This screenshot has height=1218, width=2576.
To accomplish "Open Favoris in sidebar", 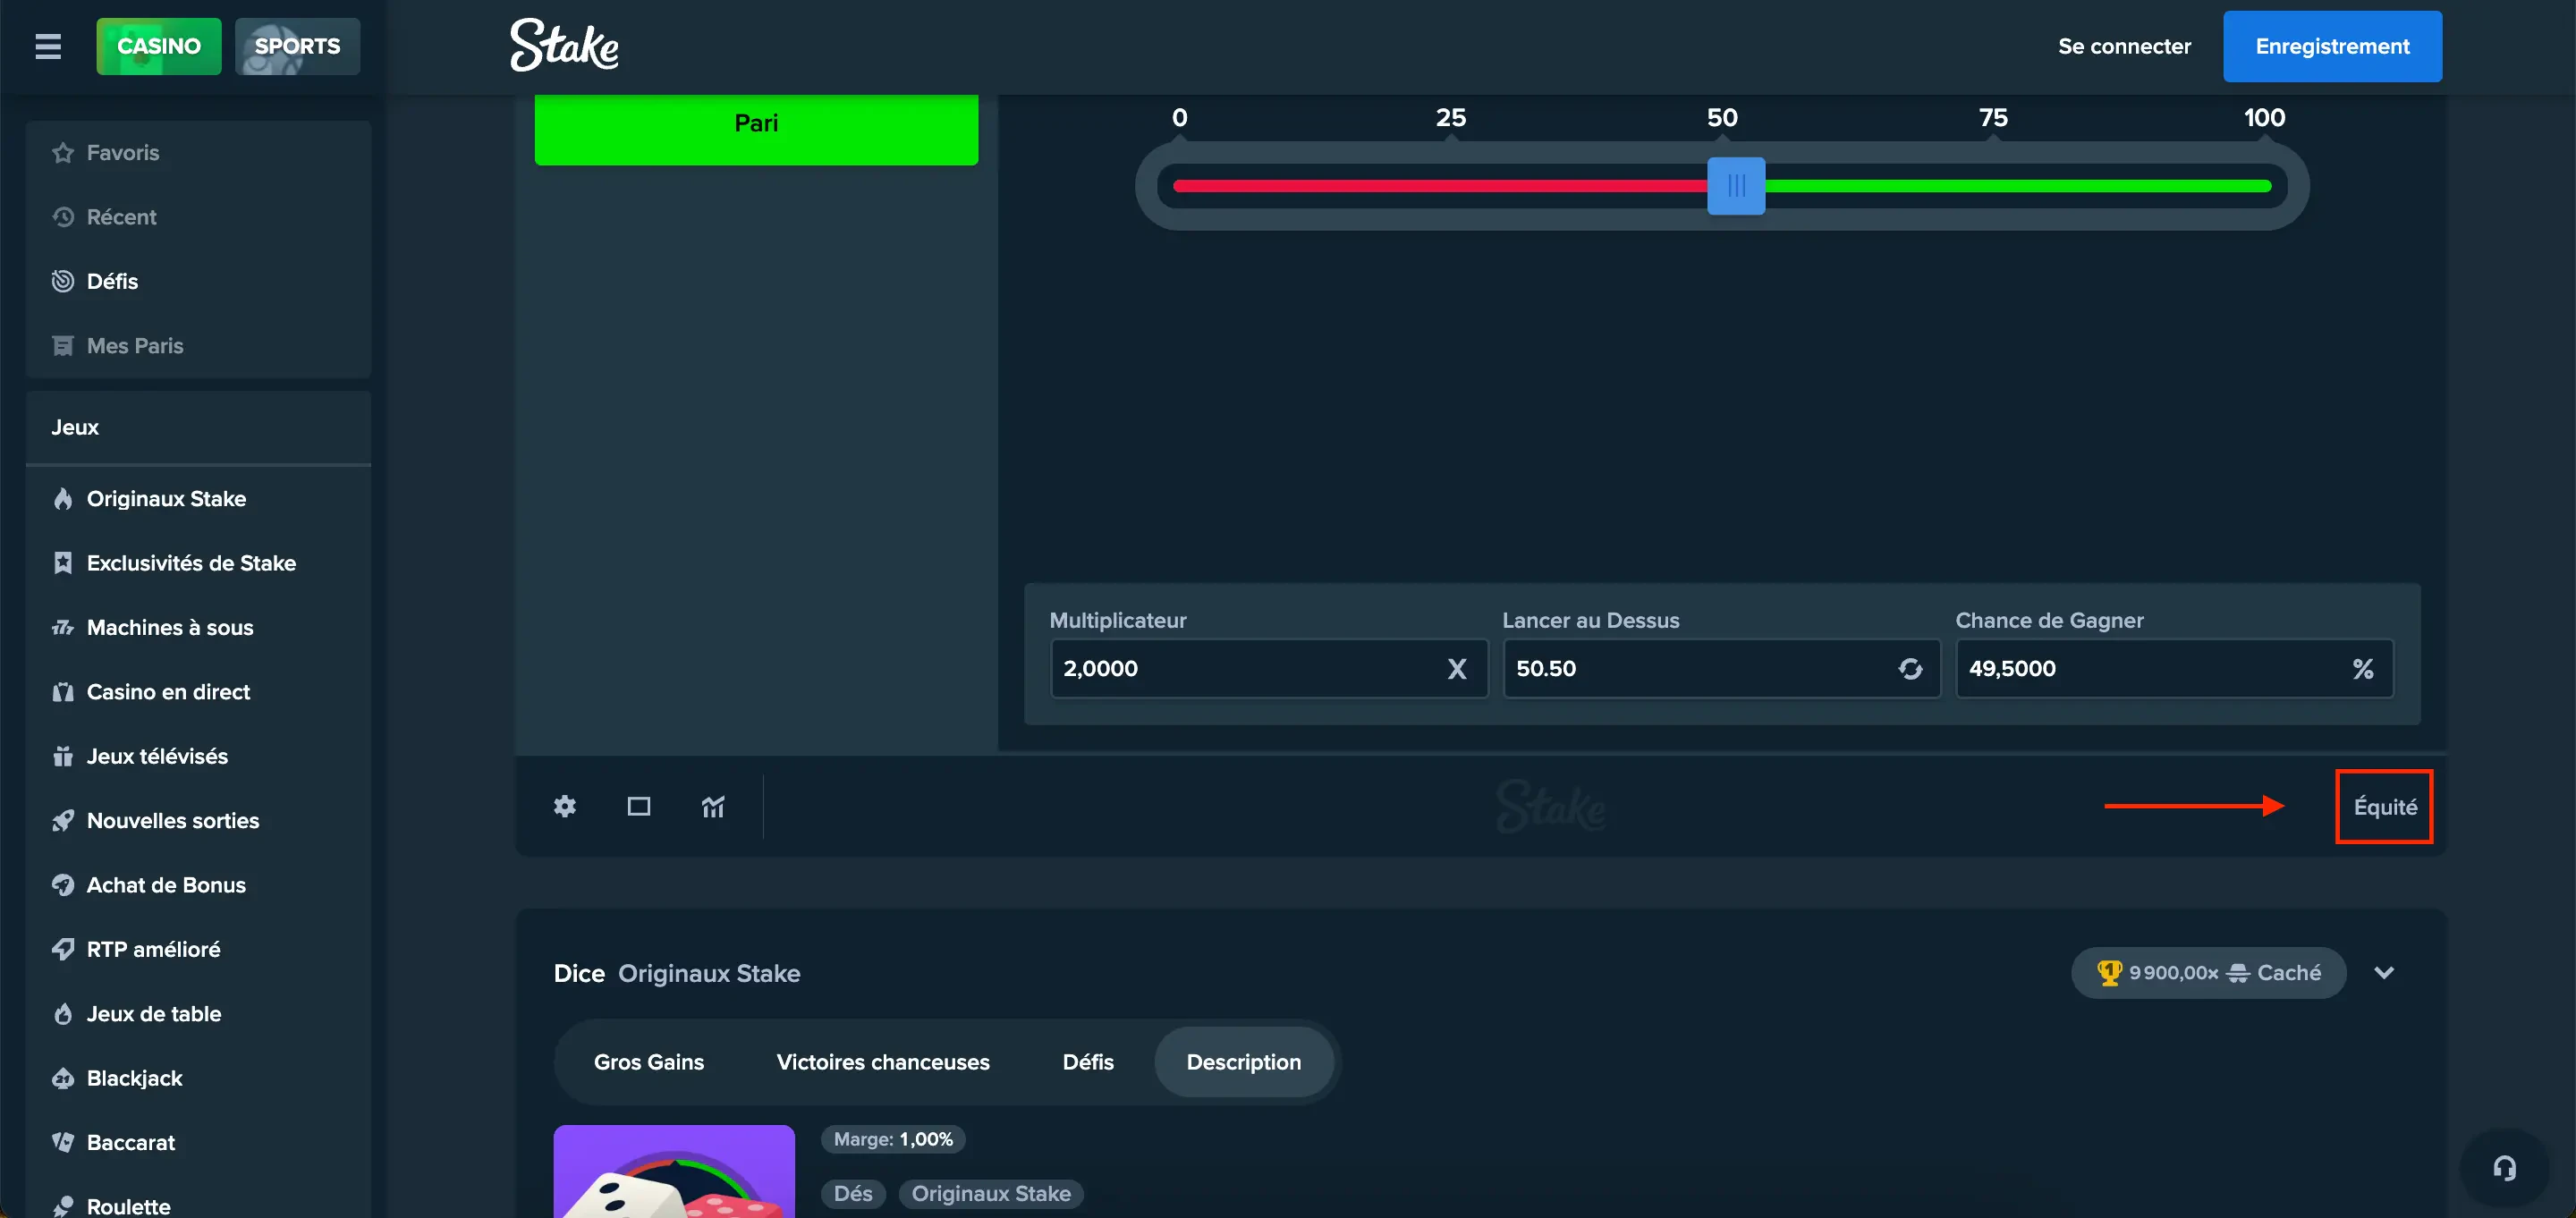I will pos(198,152).
